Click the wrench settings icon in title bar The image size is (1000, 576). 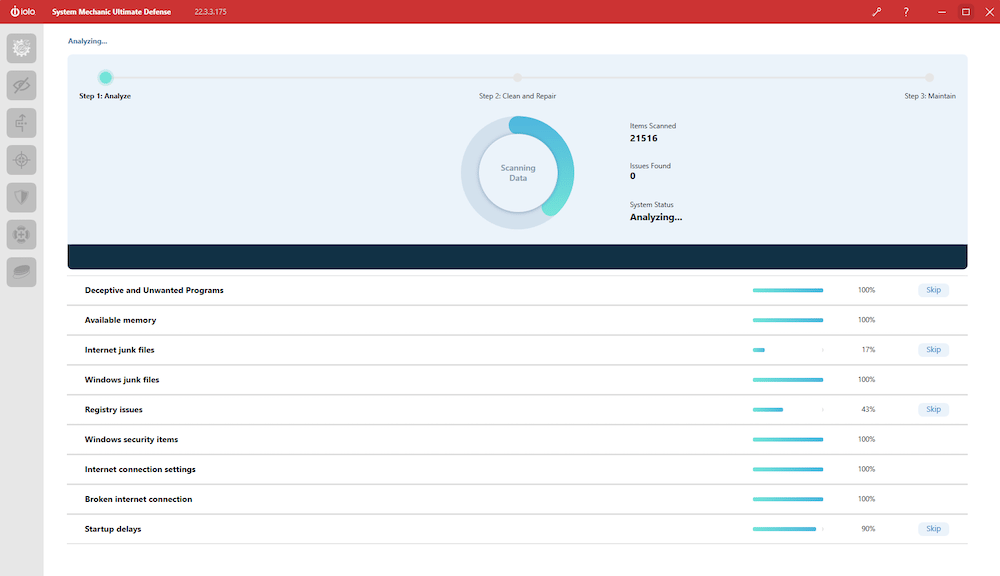[877, 11]
